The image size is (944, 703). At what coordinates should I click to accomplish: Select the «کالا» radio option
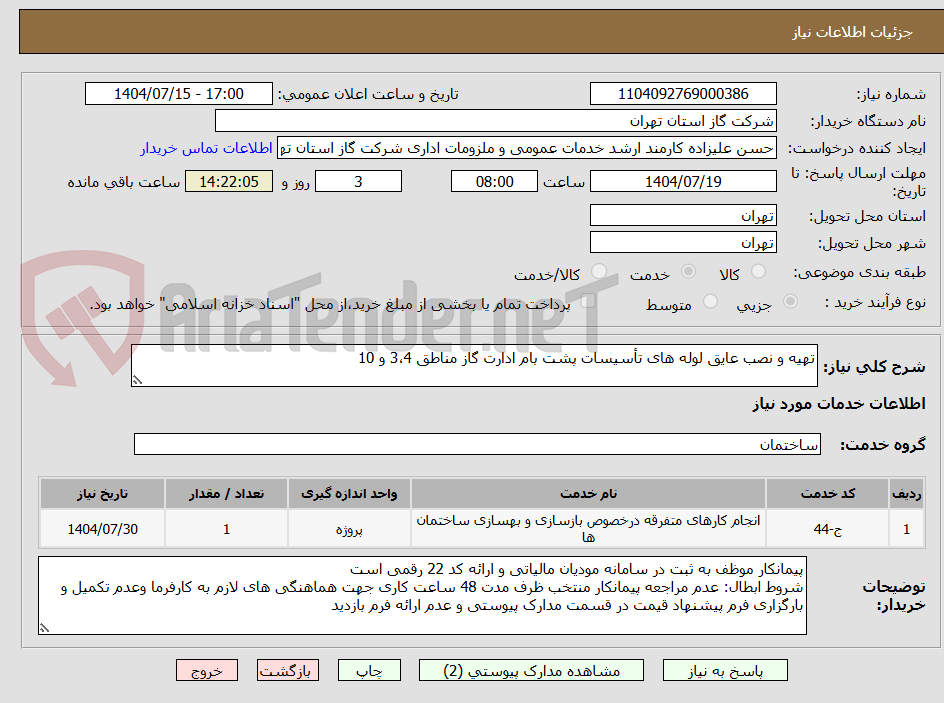[x=758, y=270]
